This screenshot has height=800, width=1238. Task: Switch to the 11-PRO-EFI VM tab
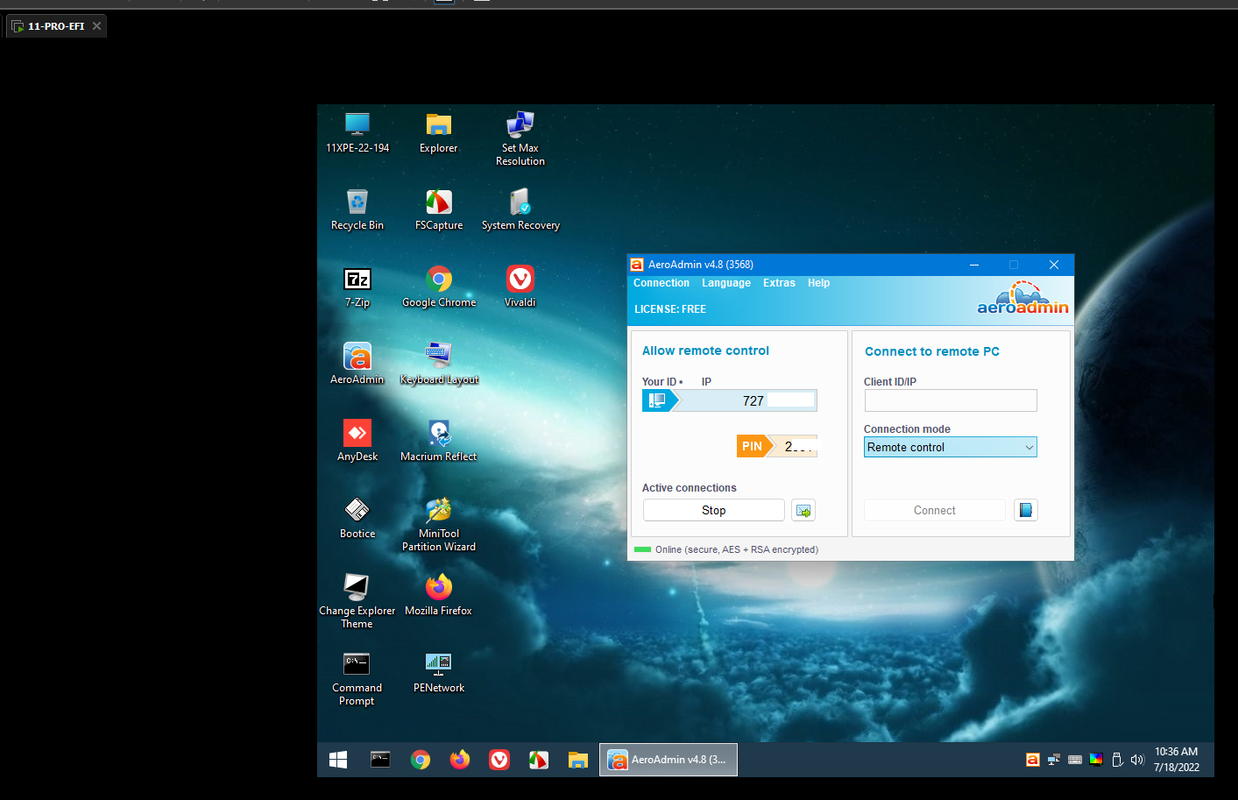click(56, 26)
